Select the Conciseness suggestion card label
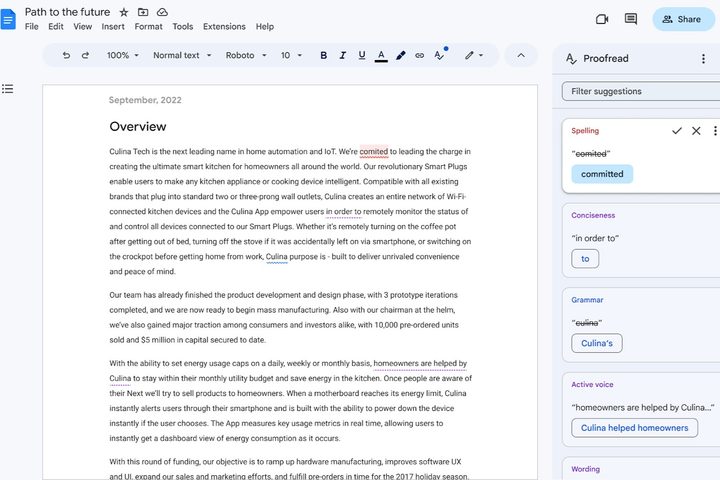This screenshot has width=720, height=480. [x=593, y=215]
